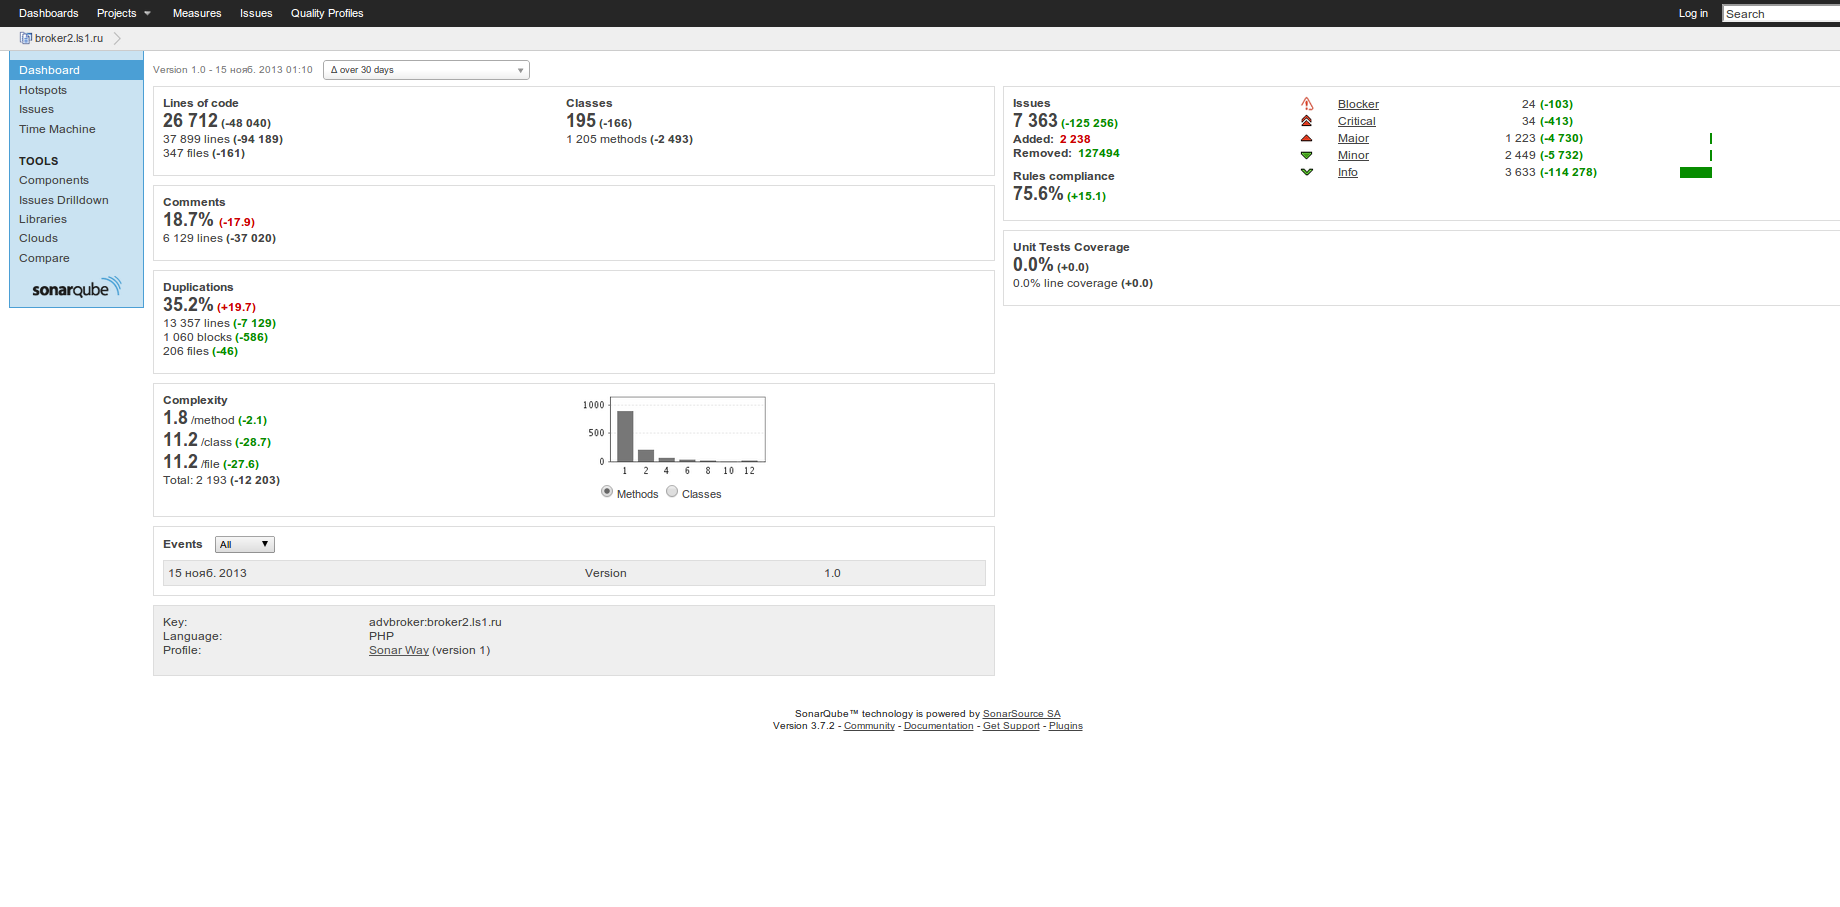Click the Major issues link

(x=1353, y=138)
